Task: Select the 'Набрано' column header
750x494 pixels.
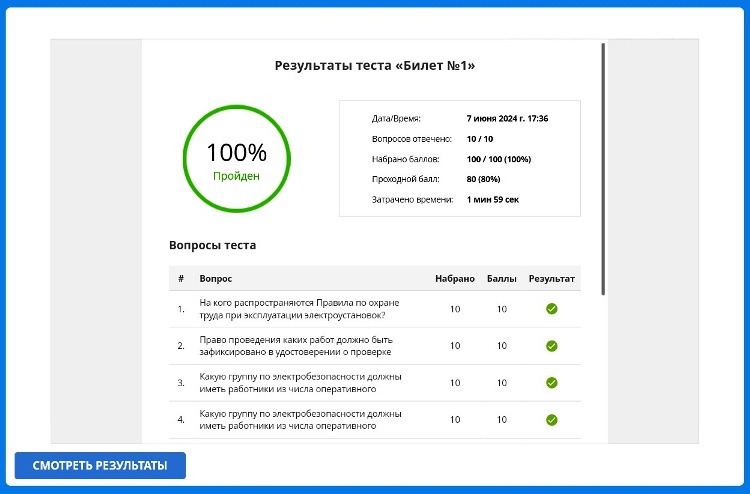Action: click(x=455, y=278)
